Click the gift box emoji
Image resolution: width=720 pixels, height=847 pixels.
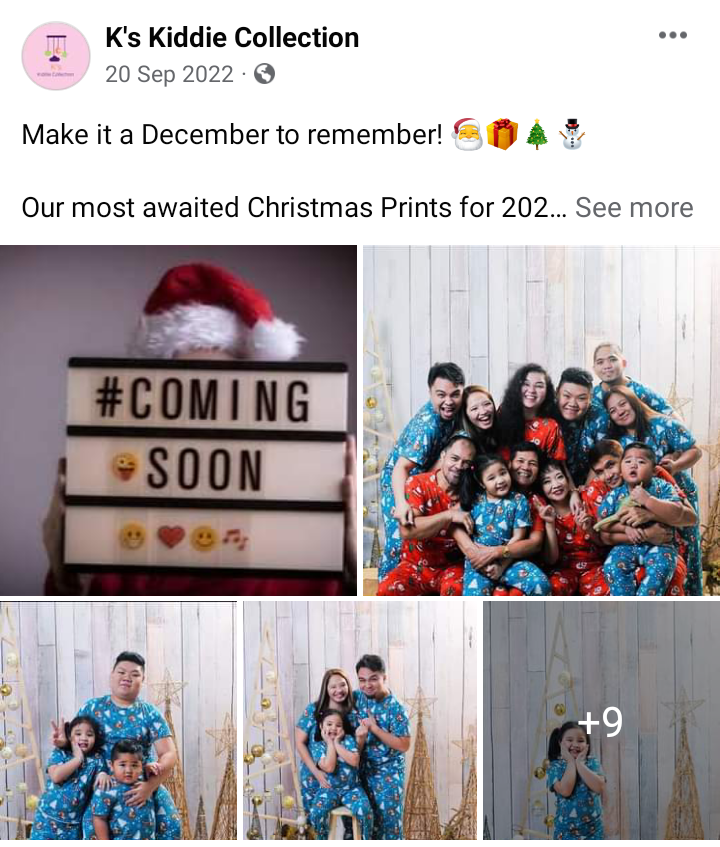pos(502,135)
